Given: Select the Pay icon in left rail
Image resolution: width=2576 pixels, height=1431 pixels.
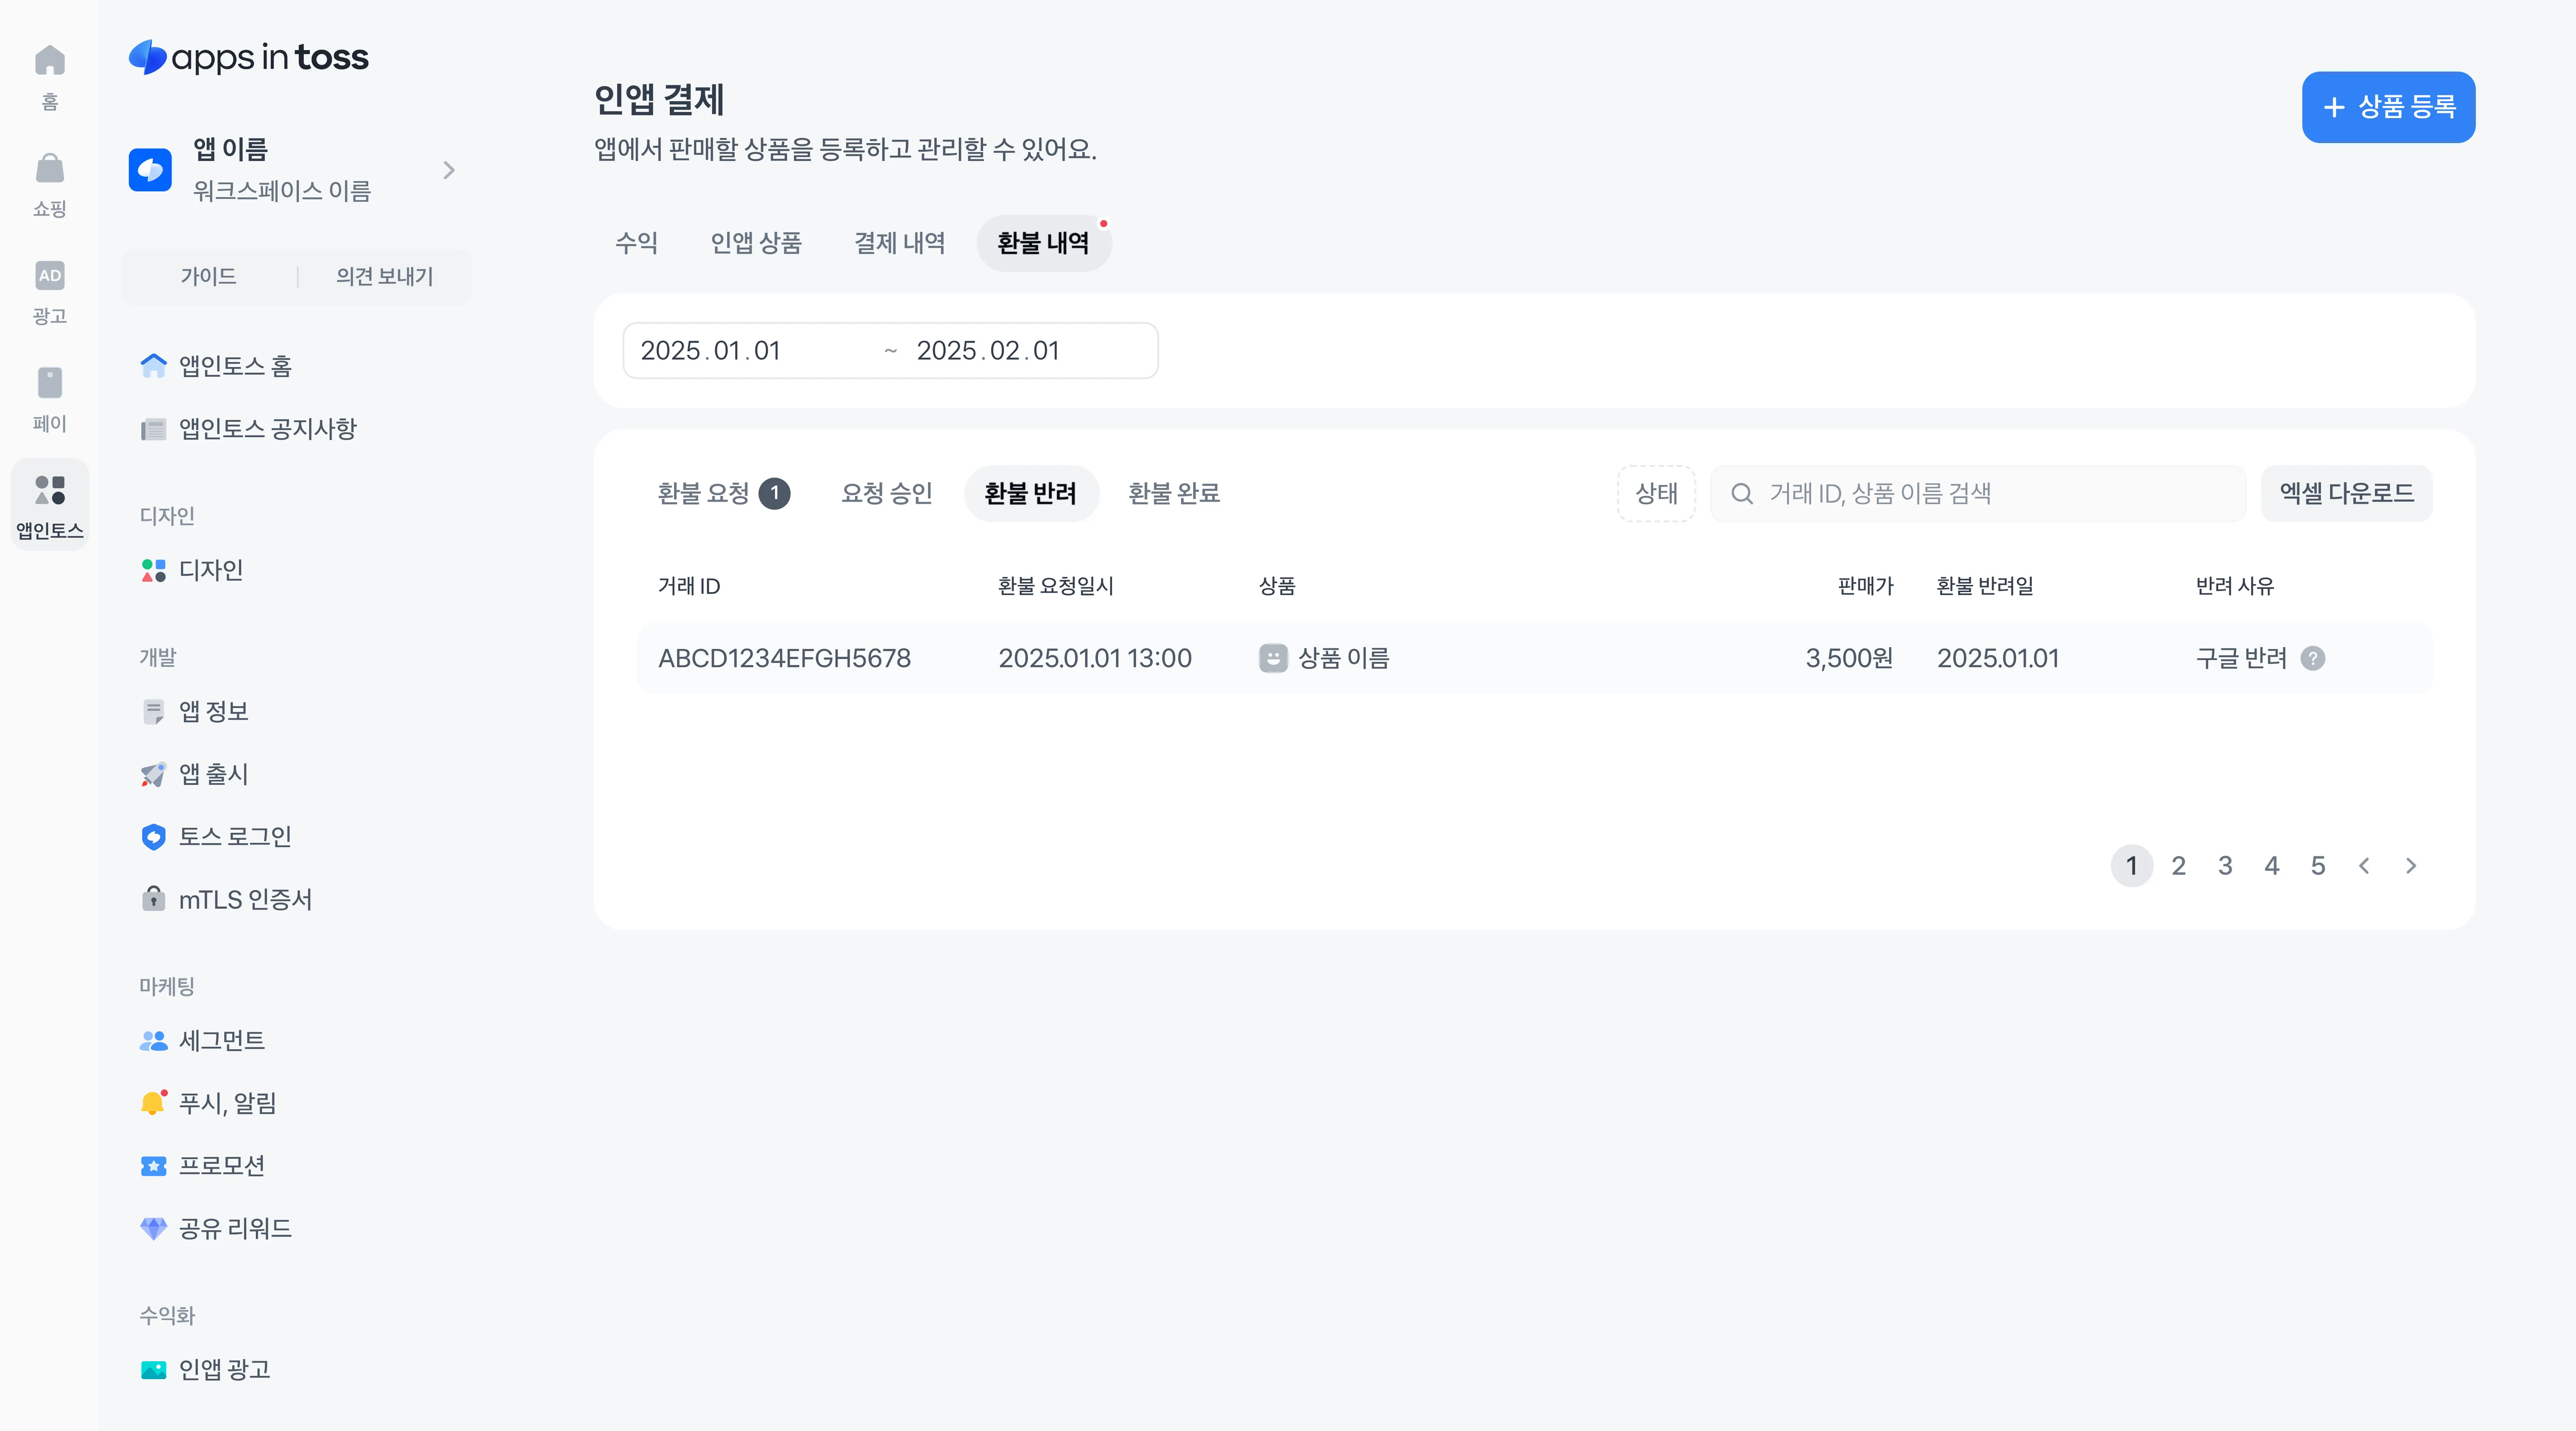Looking at the screenshot, I should click(x=49, y=382).
